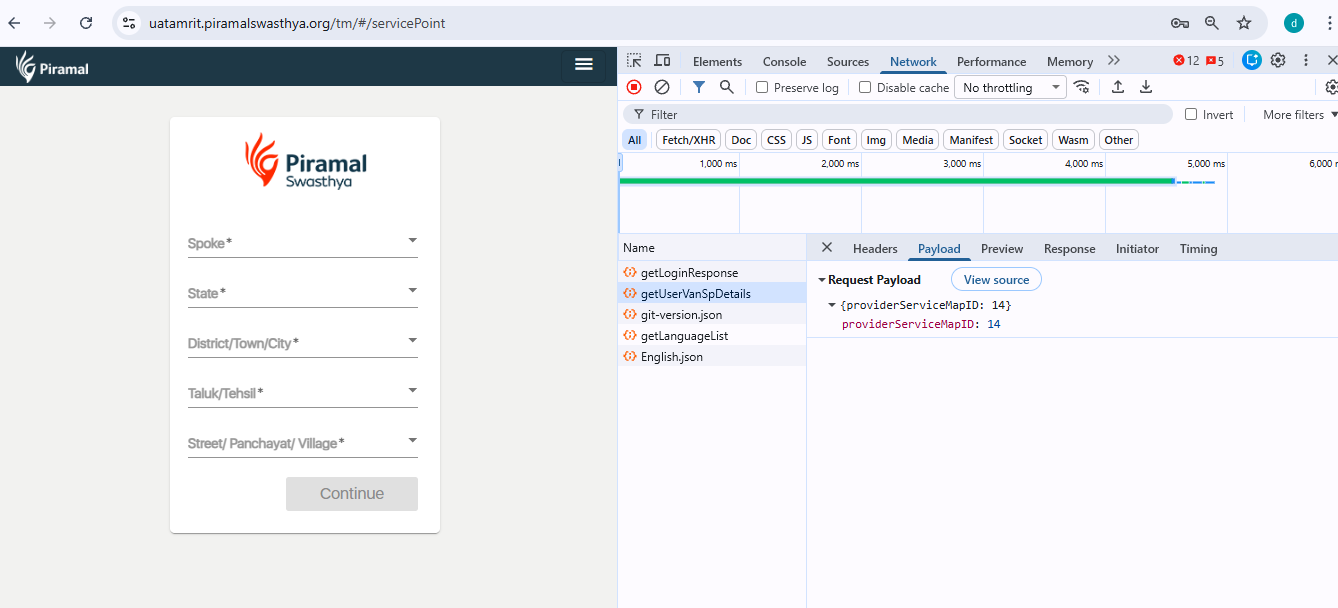Switch to the Console tab
Screen dimensions: 1338x608
[x=784, y=62]
